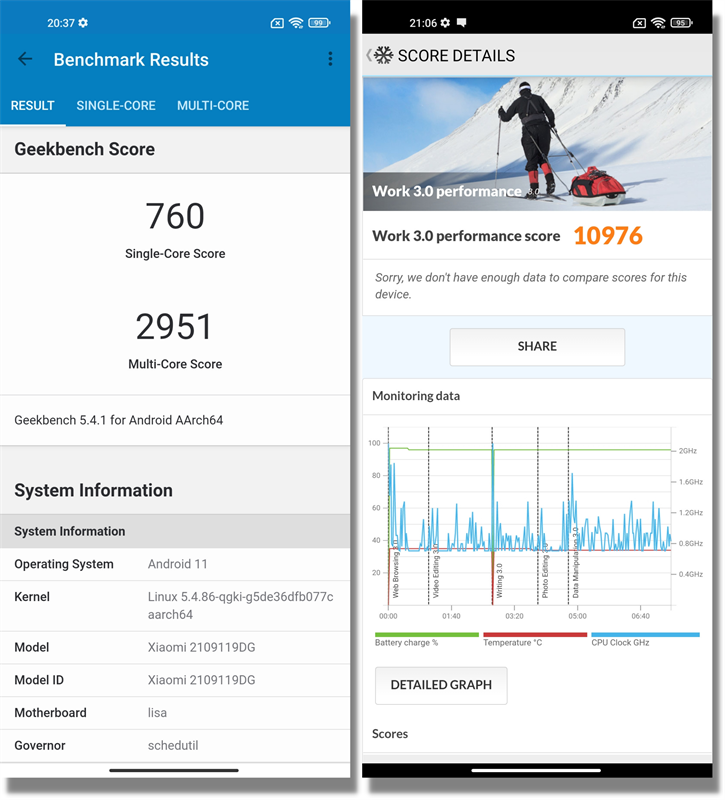Tap the 'Monitoring data' section header

tap(416, 396)
